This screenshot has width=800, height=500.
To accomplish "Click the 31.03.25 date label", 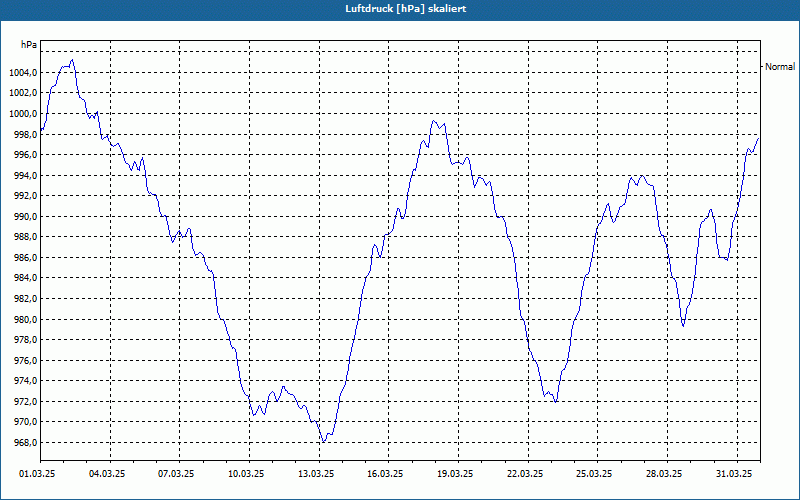I will pos(734,474).
